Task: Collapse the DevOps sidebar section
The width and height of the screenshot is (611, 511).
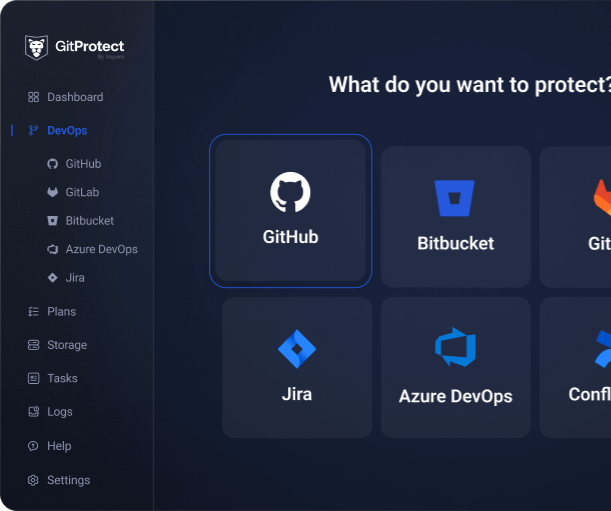Action: (x=66, y=130)
